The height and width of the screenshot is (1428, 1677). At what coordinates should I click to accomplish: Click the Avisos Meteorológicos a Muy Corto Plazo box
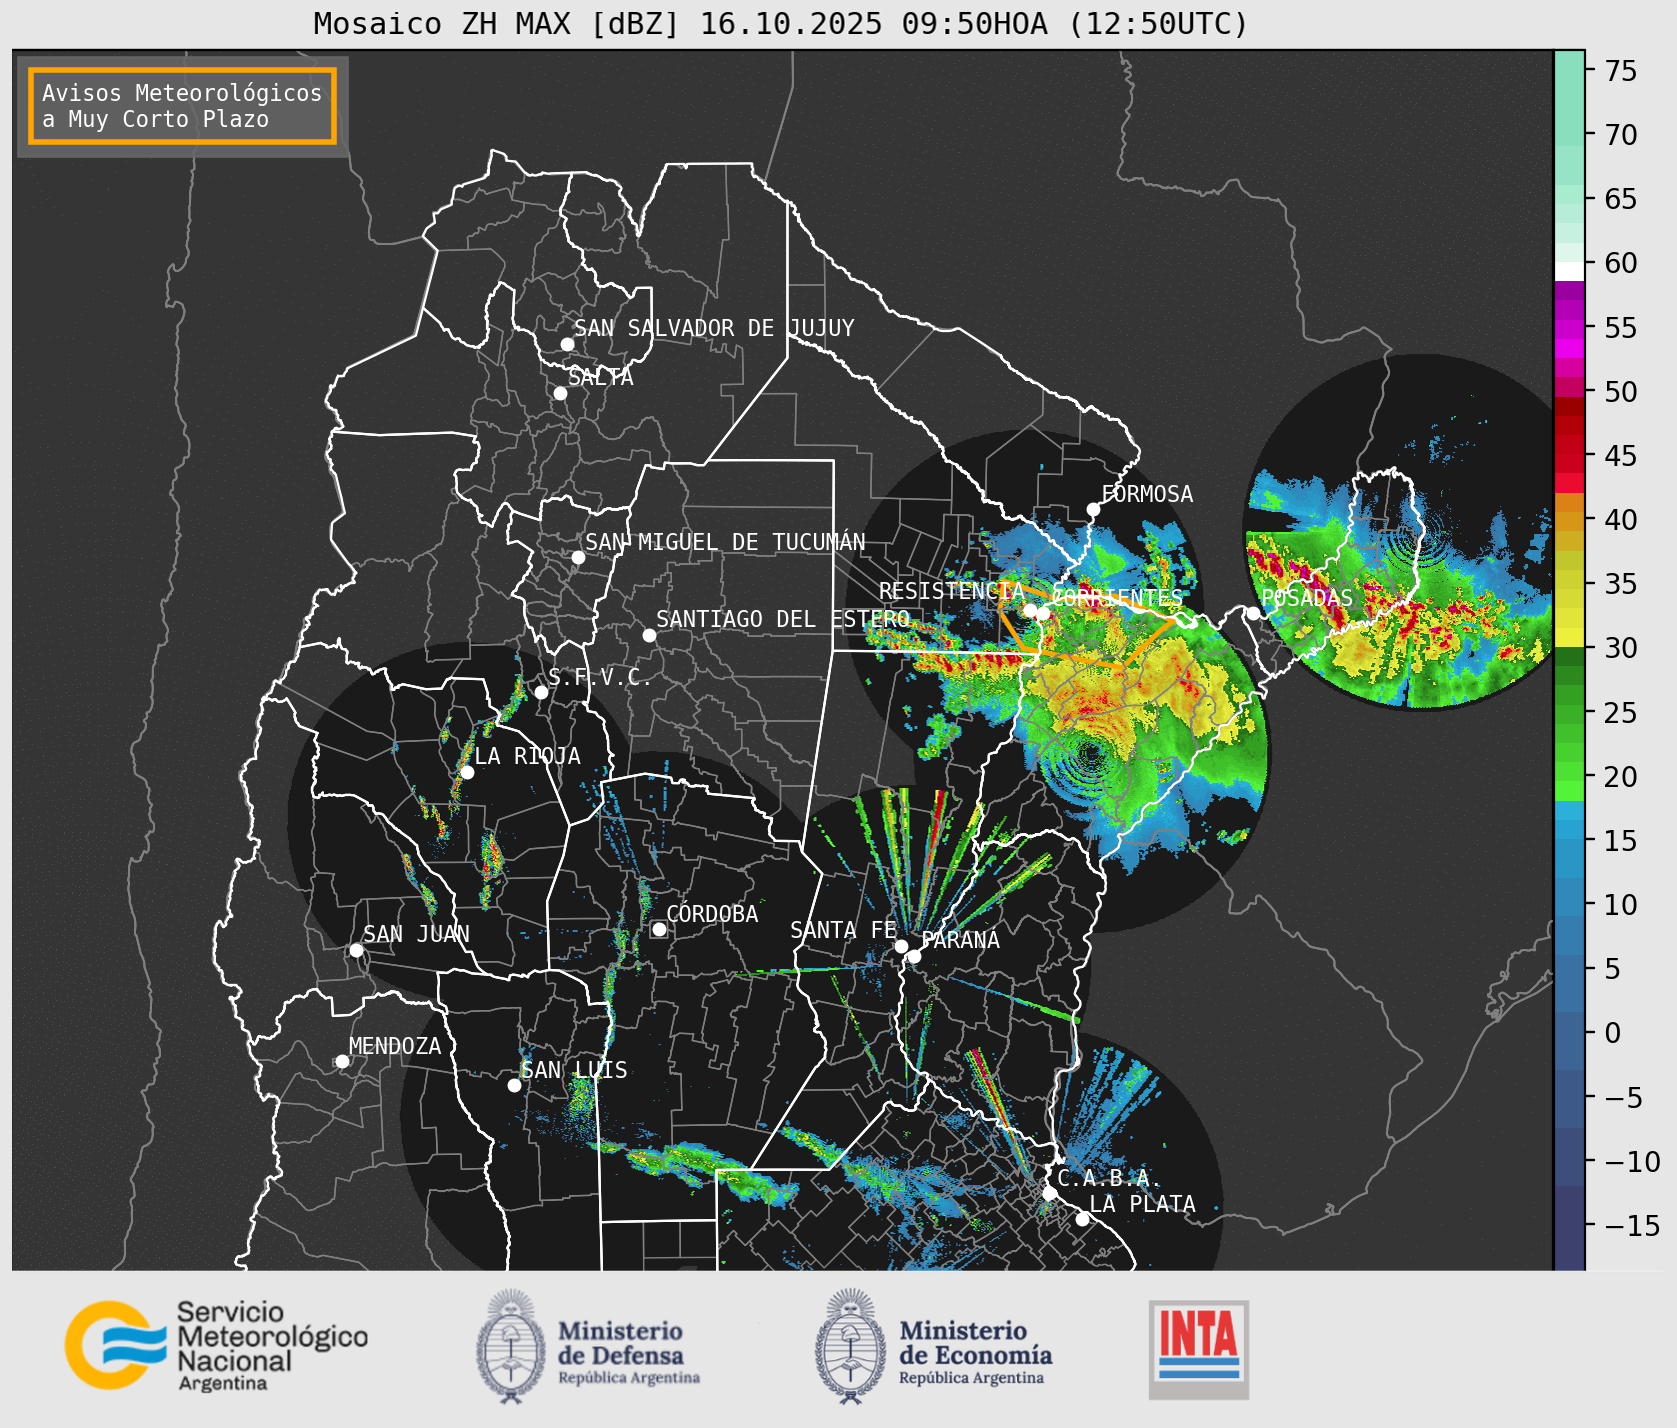182,106
